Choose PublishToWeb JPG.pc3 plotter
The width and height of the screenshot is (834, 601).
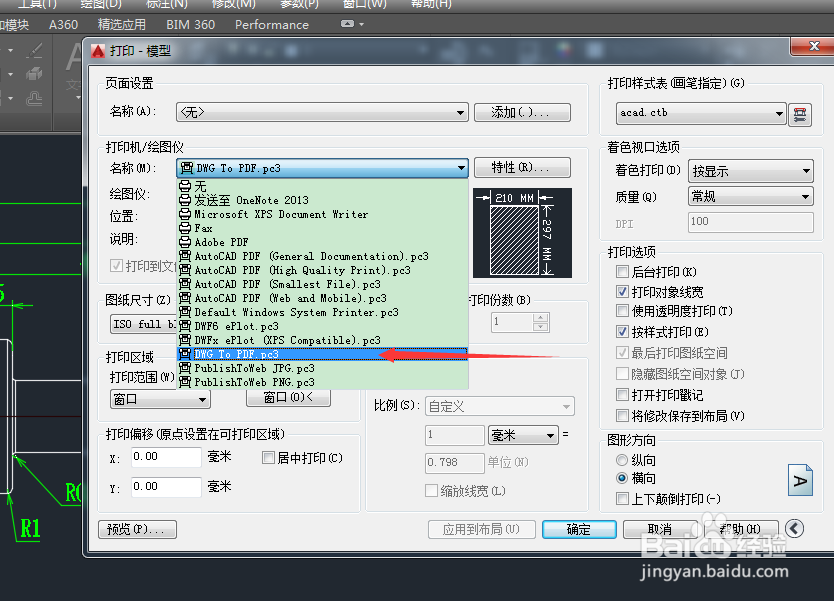pos(322,368)
